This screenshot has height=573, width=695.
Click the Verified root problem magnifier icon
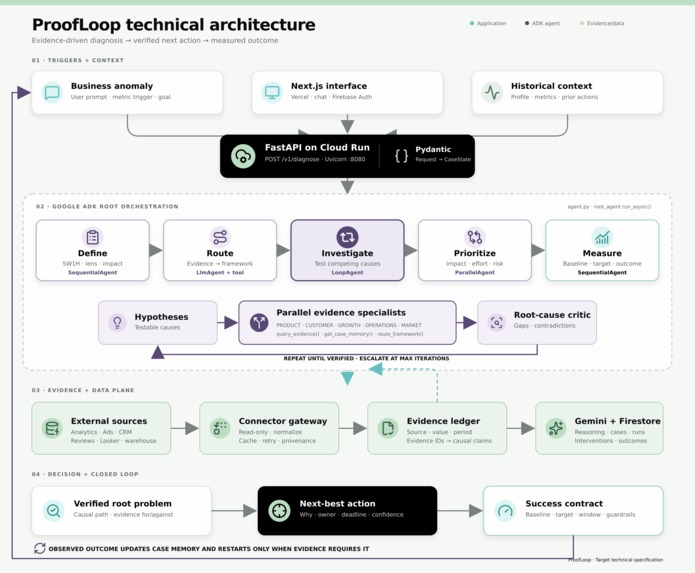coord(54,511)
